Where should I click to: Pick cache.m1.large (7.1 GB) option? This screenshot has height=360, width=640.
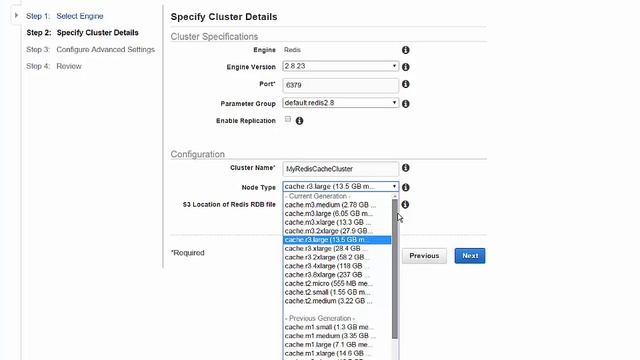click(337, 344)
